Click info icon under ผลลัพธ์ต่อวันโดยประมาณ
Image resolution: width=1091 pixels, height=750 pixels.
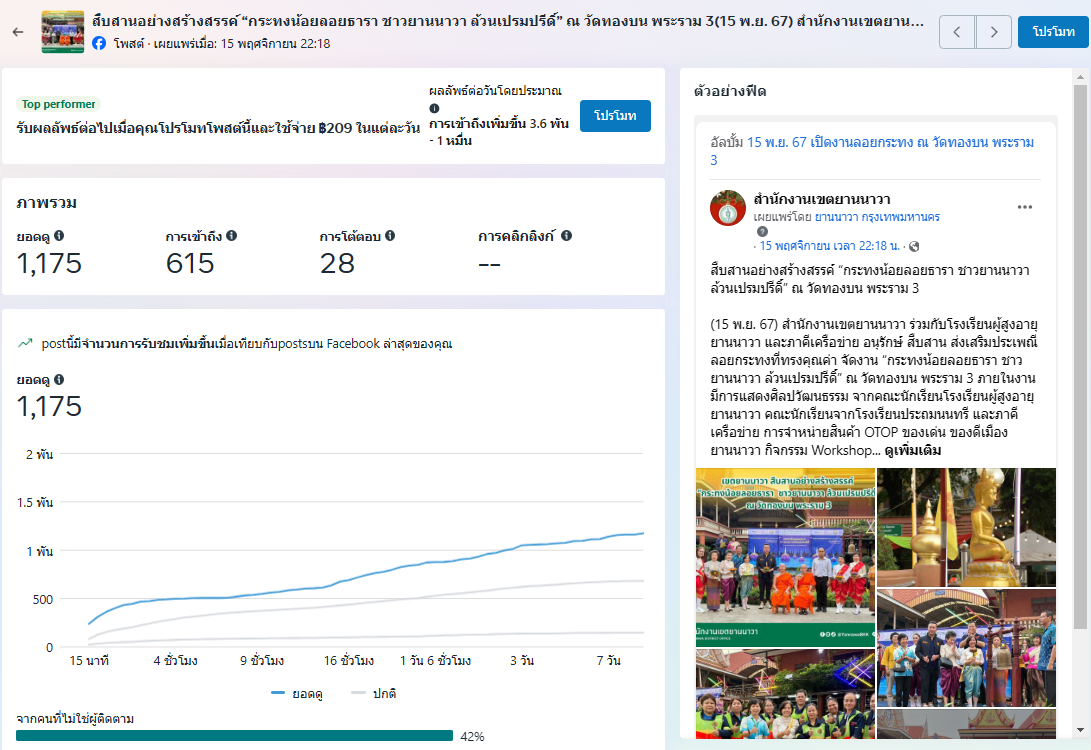(x=434, y=108)
